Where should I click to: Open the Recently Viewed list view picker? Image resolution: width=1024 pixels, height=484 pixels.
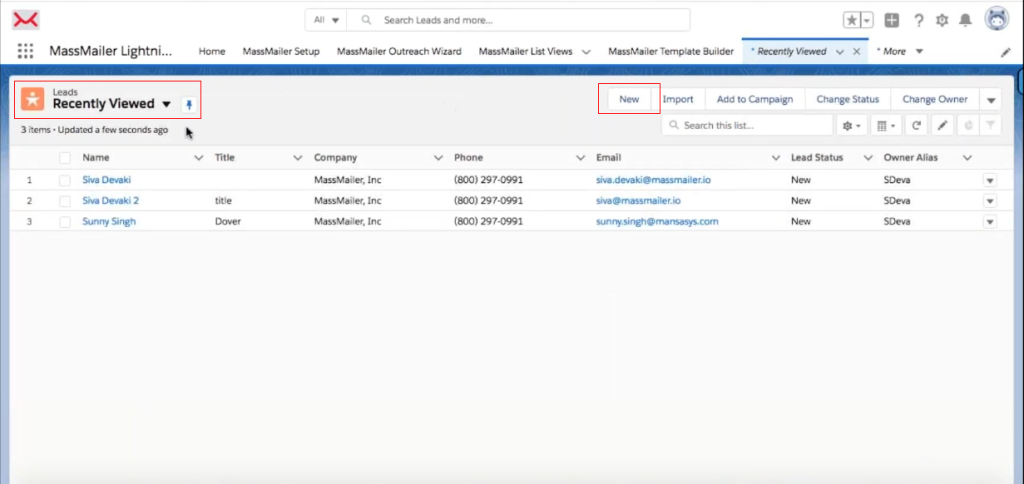167,105
